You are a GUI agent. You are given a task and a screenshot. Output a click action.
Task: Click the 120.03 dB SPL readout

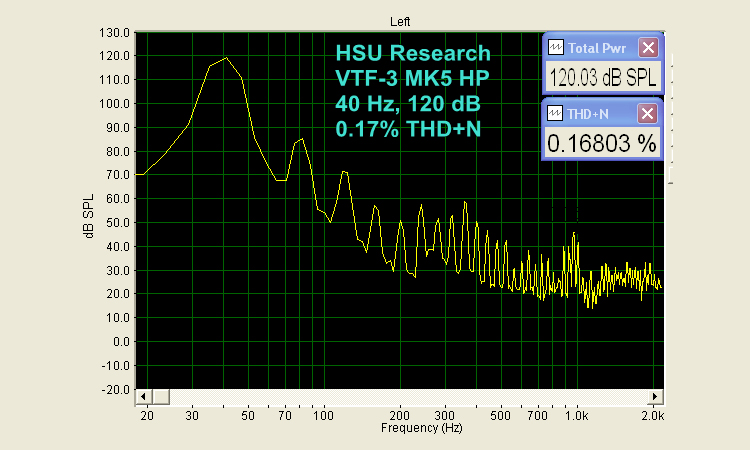[x=602, y=78]
